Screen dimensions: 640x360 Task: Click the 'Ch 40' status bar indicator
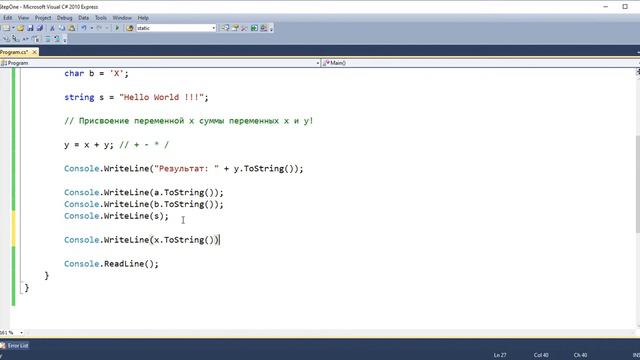coord(580,355)
